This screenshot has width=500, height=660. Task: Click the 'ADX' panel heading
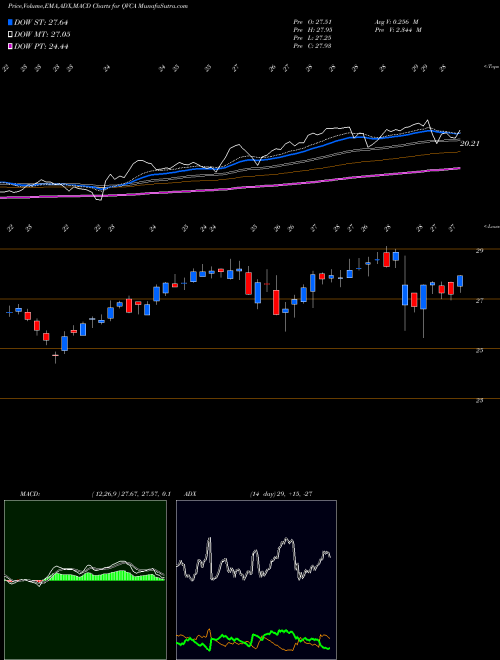[x=190, y=494]
